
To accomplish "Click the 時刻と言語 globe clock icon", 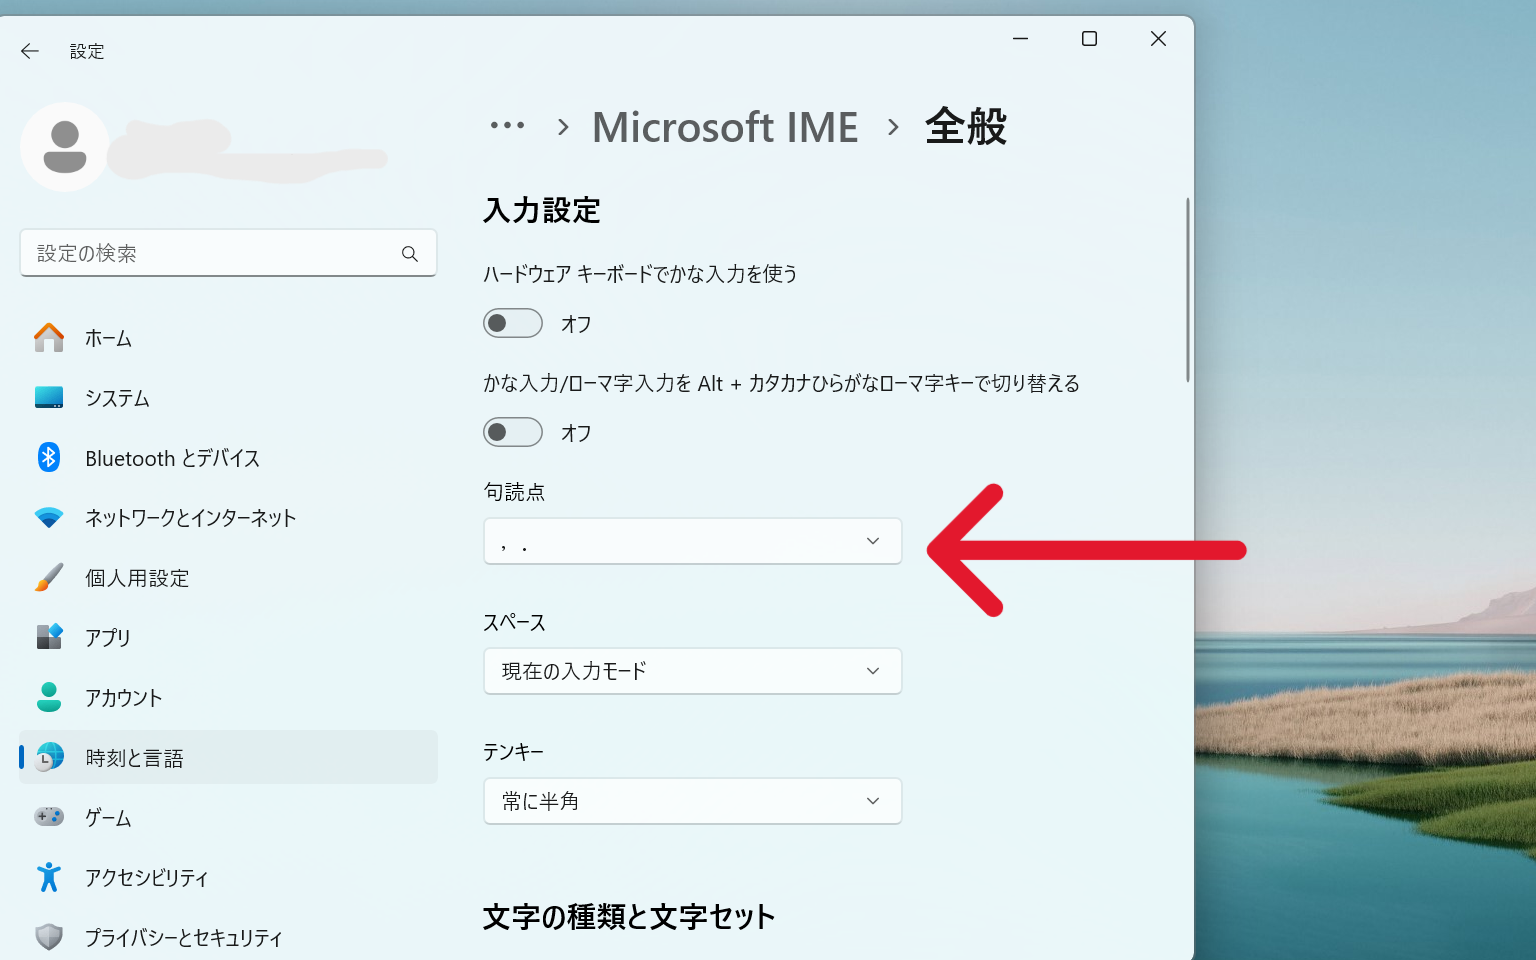I will (x=49, y=757).
